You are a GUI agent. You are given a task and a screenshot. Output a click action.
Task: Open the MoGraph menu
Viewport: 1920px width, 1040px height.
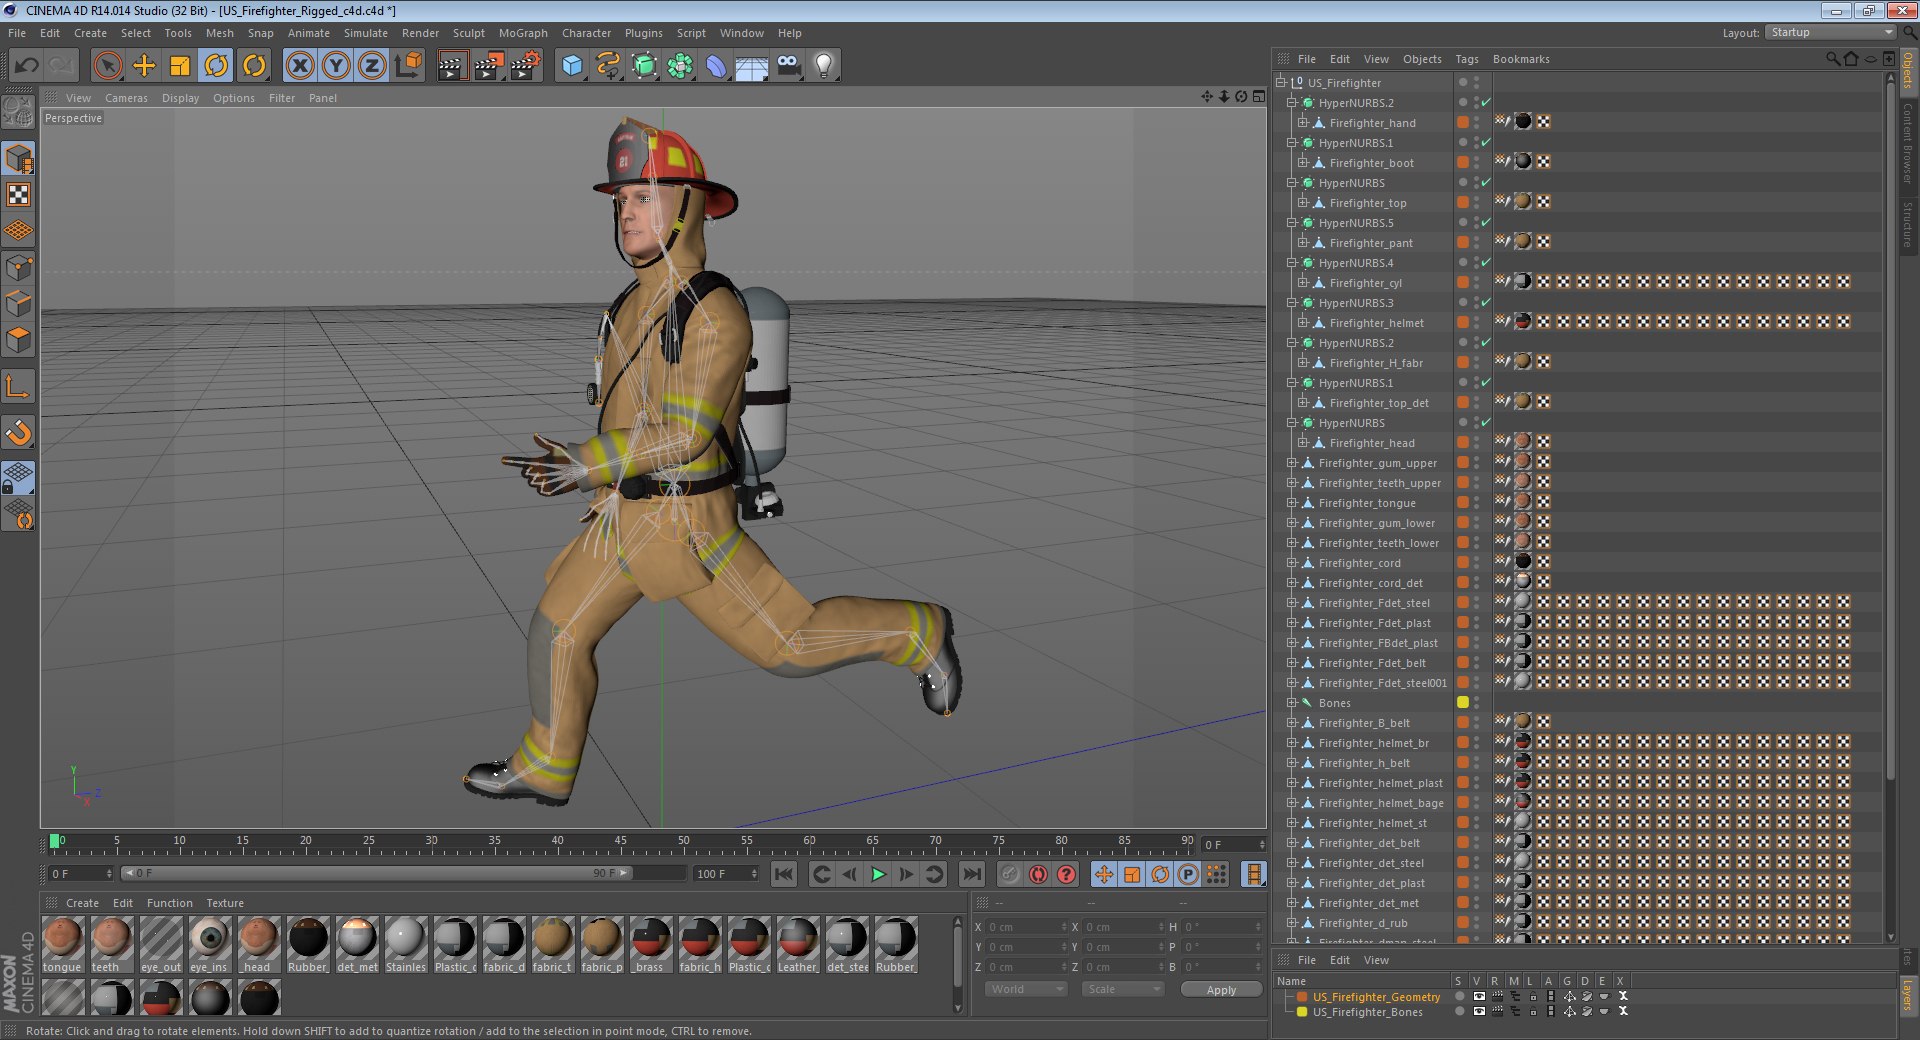coord(523,33)
